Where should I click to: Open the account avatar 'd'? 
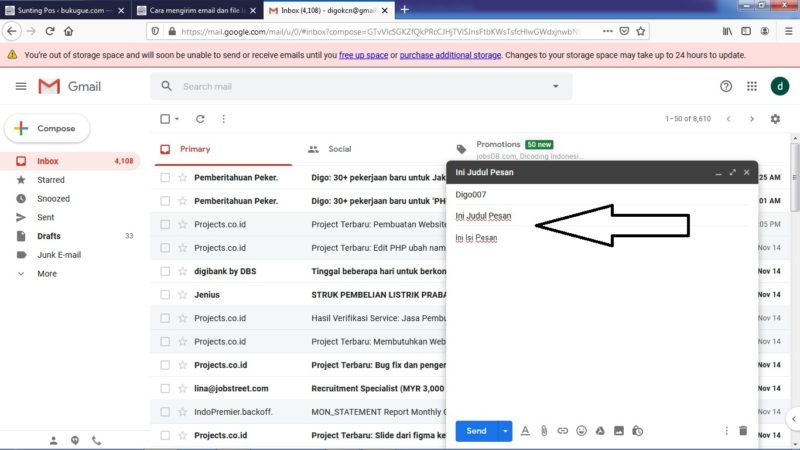coord(780,86)
